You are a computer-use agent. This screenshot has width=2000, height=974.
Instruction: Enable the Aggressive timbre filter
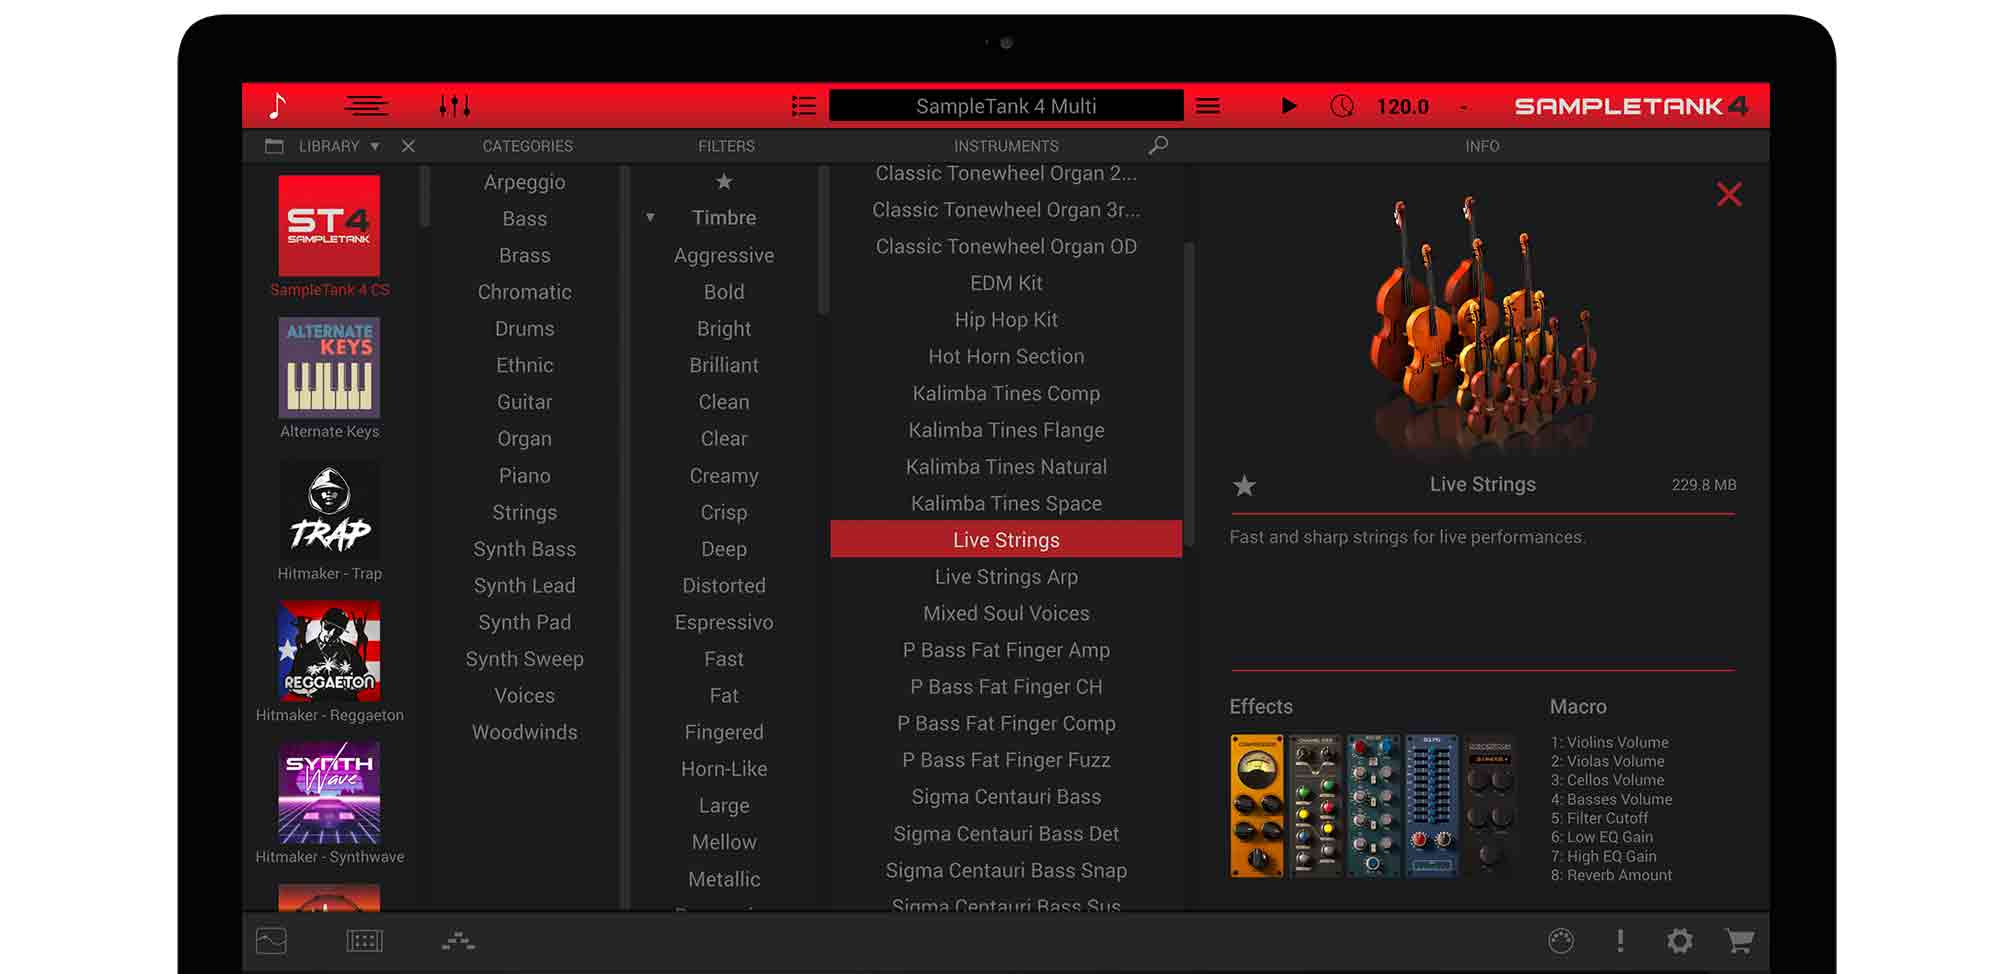click(x=724, y=256)
